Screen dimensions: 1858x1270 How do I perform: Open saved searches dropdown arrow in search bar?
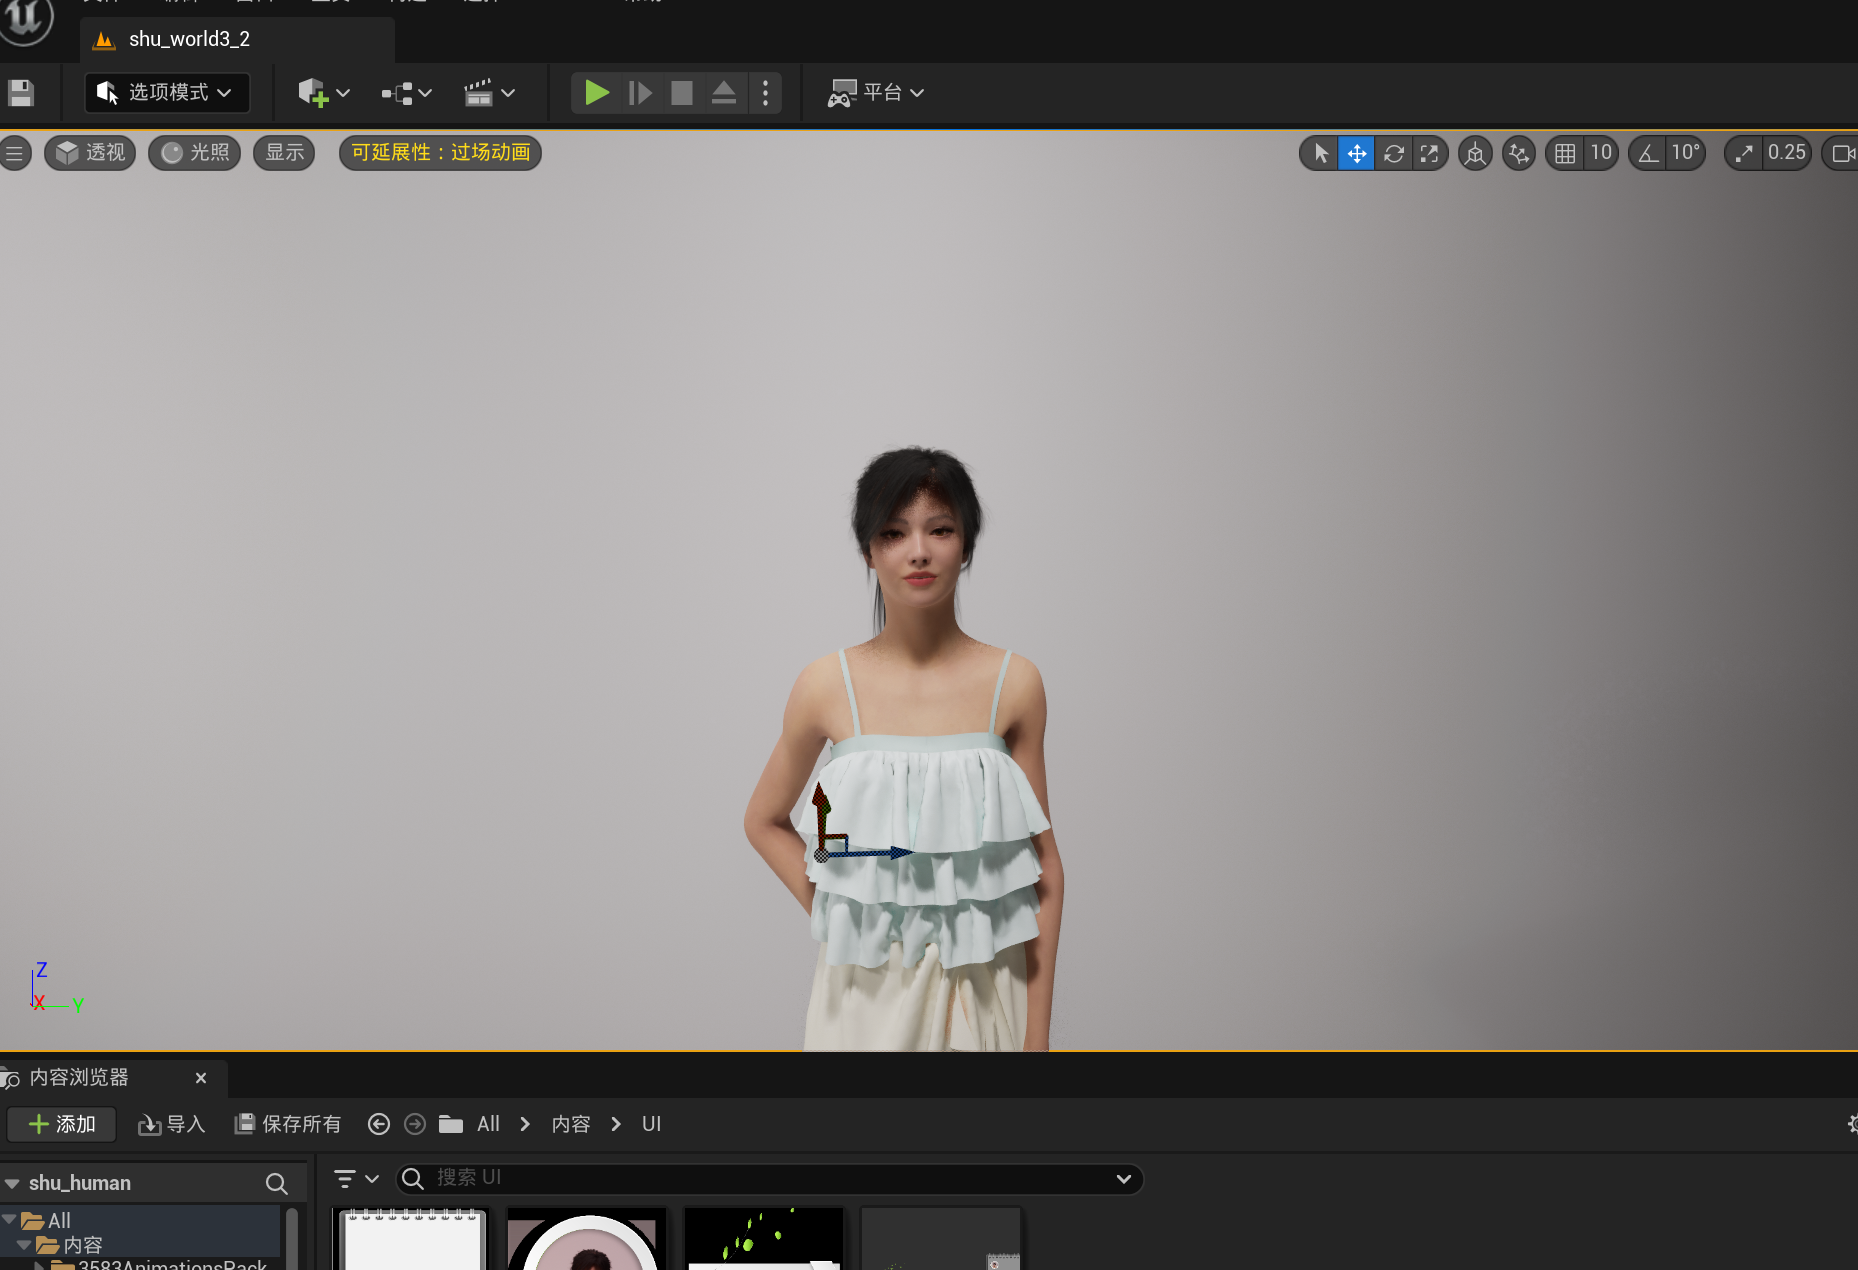pyautogui.click(x=1124, y=1179)
